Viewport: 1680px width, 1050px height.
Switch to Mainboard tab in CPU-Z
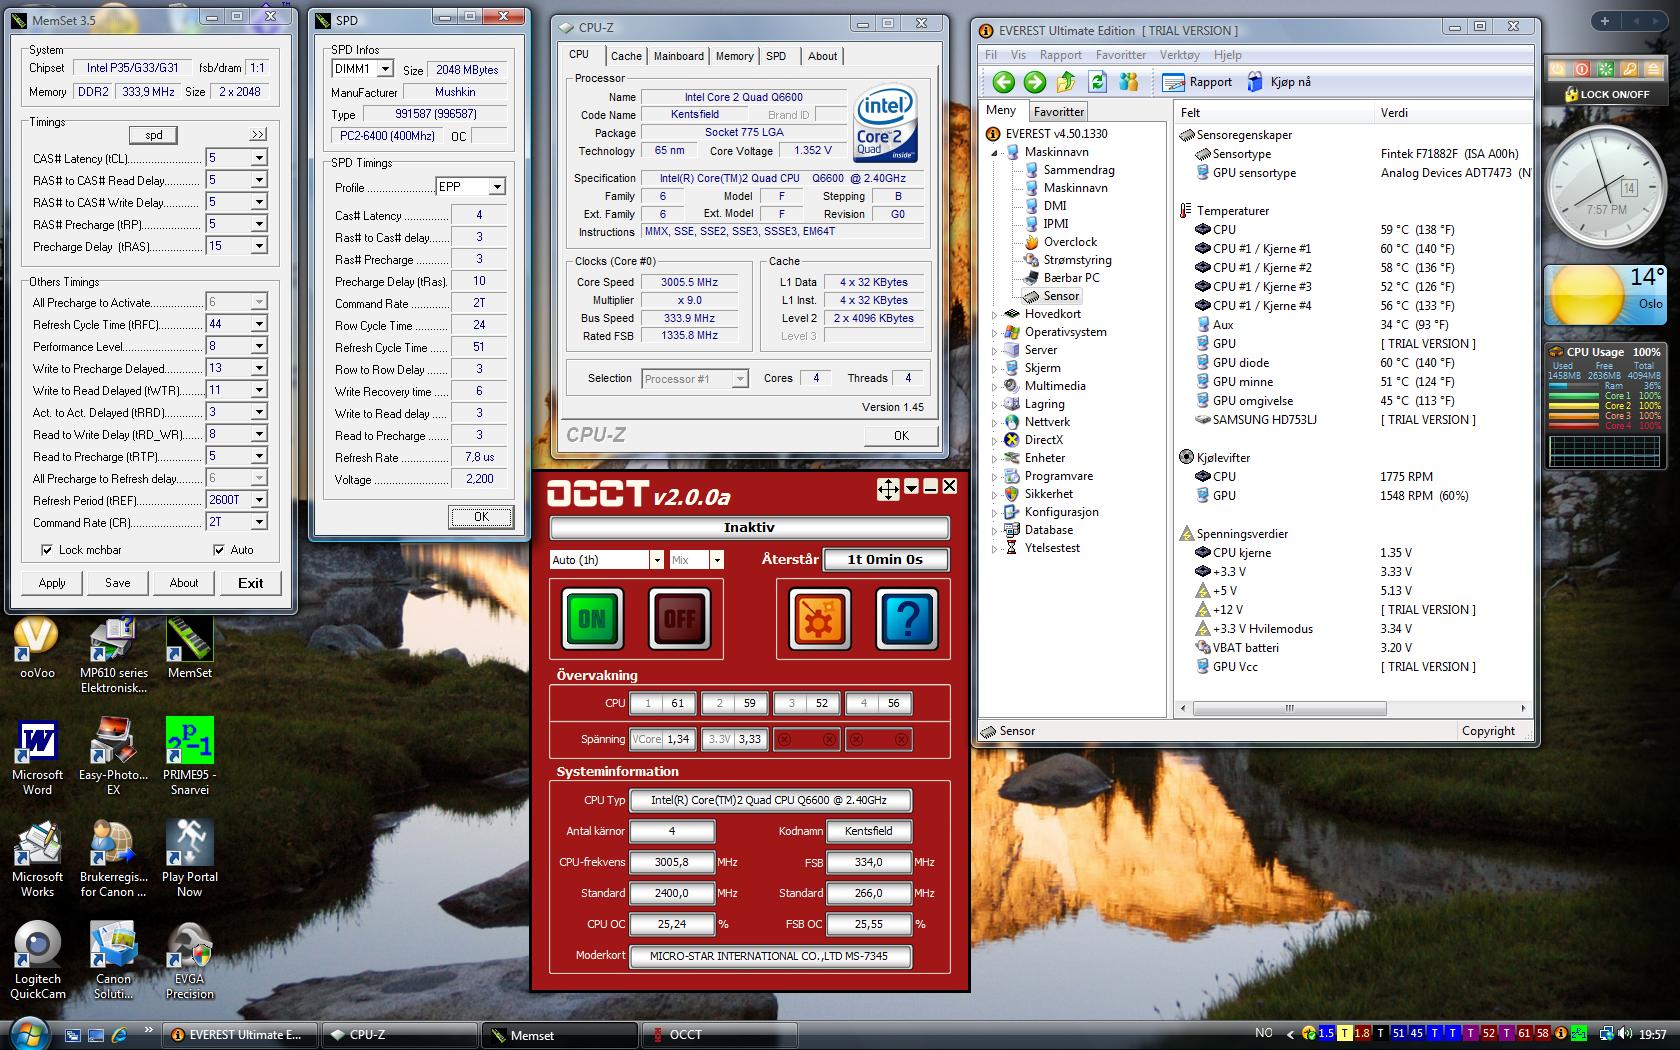tap(679, 57)
